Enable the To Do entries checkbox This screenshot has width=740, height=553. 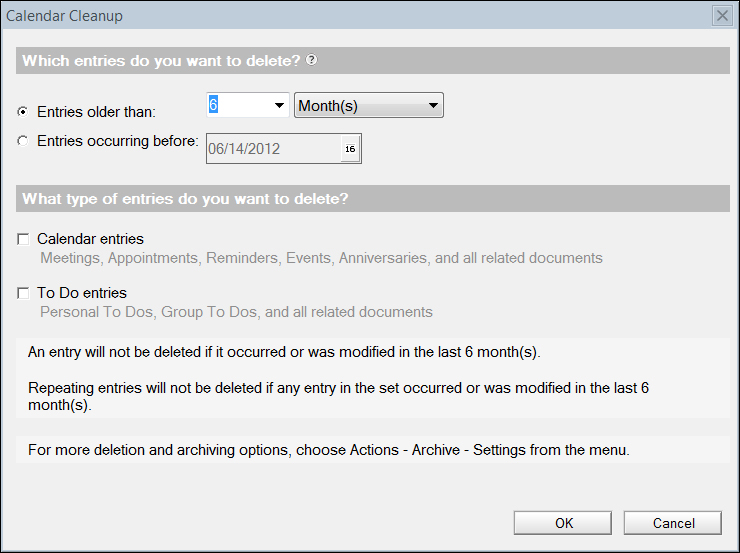point(23,293)
